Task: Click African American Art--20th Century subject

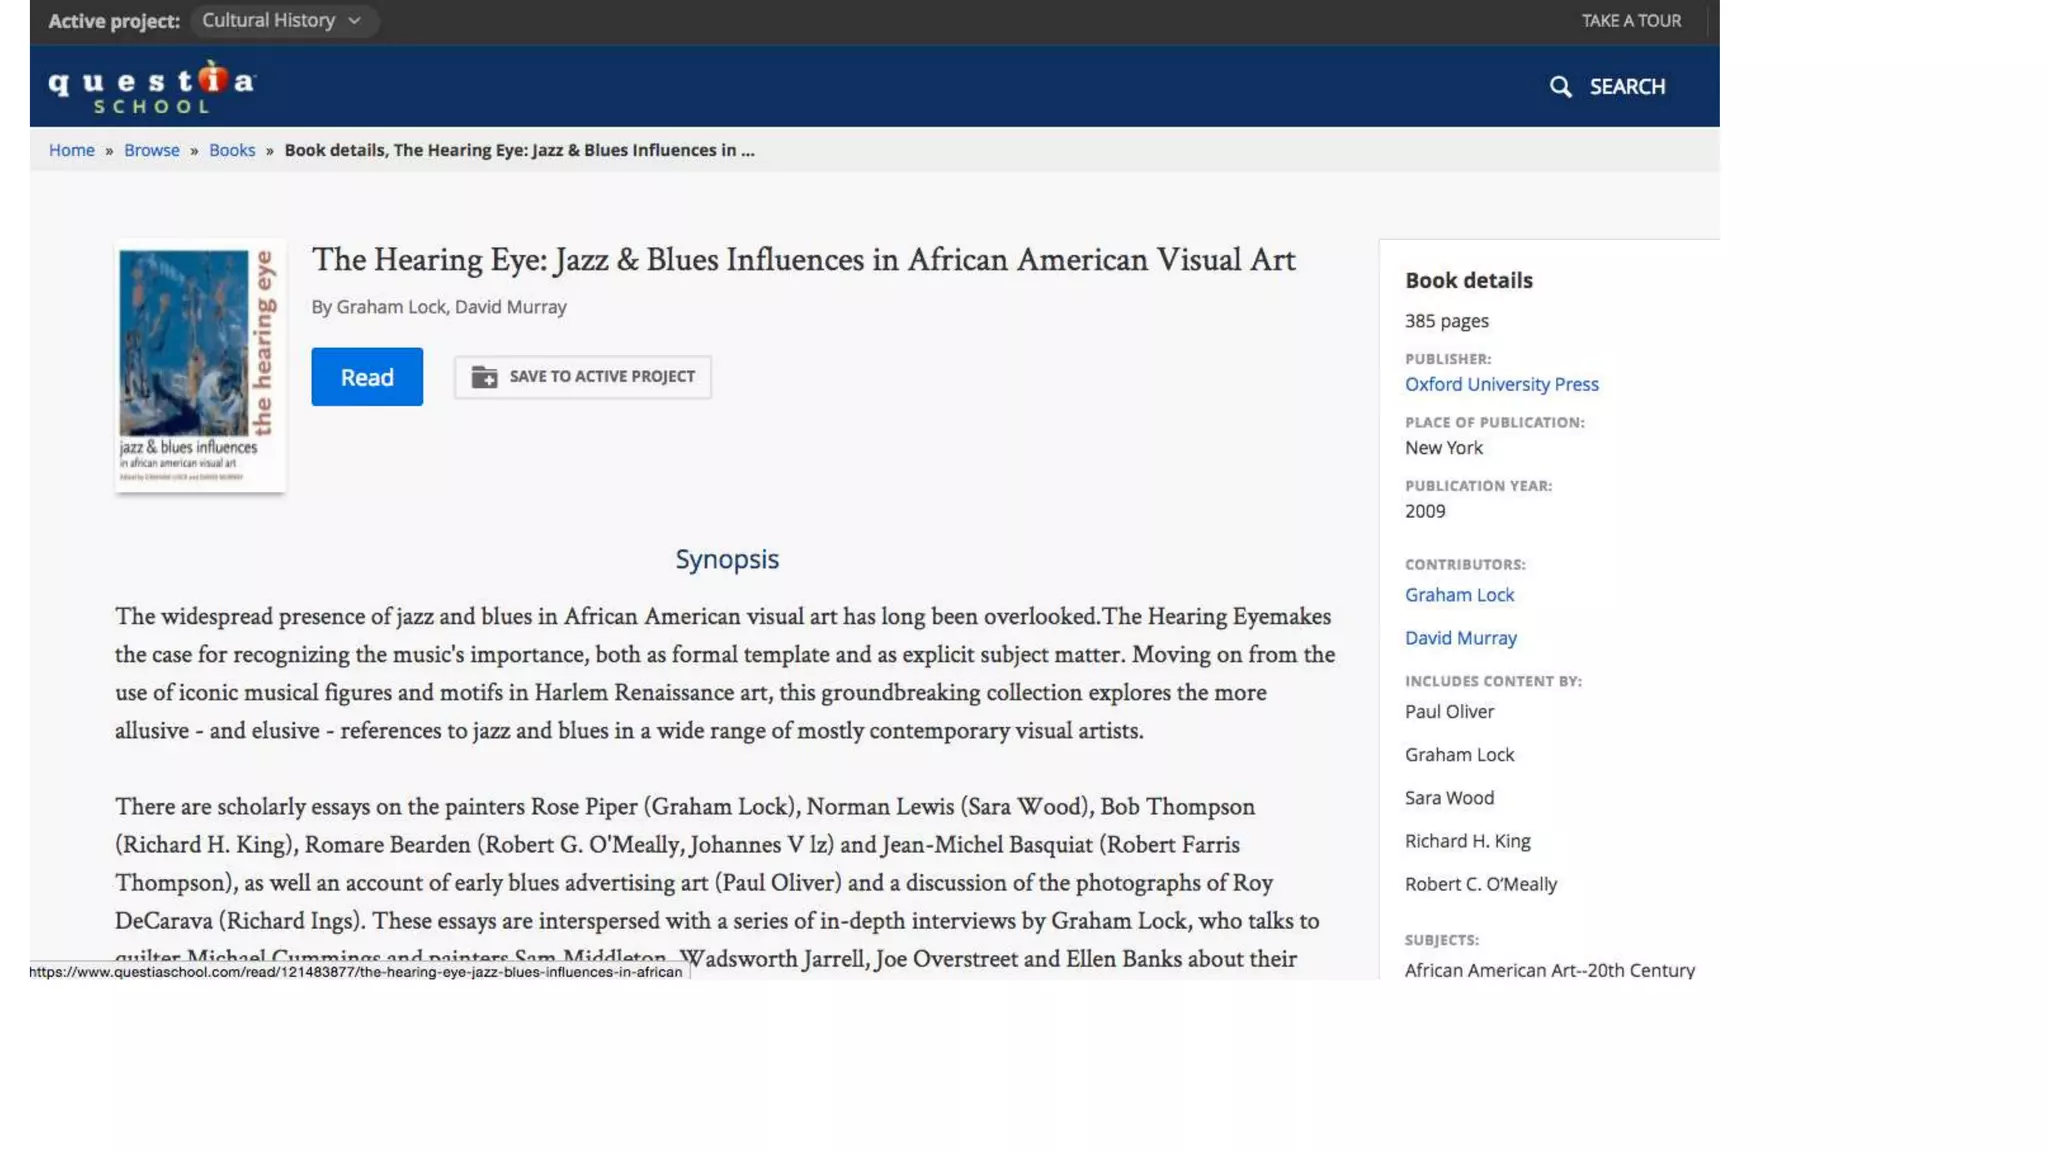Action: pyautogui.click(x=1549, y=970)
